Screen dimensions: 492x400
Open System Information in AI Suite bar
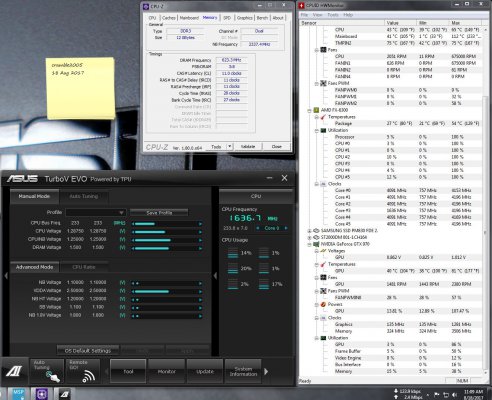pyautogui.click(x=243, y=371)
